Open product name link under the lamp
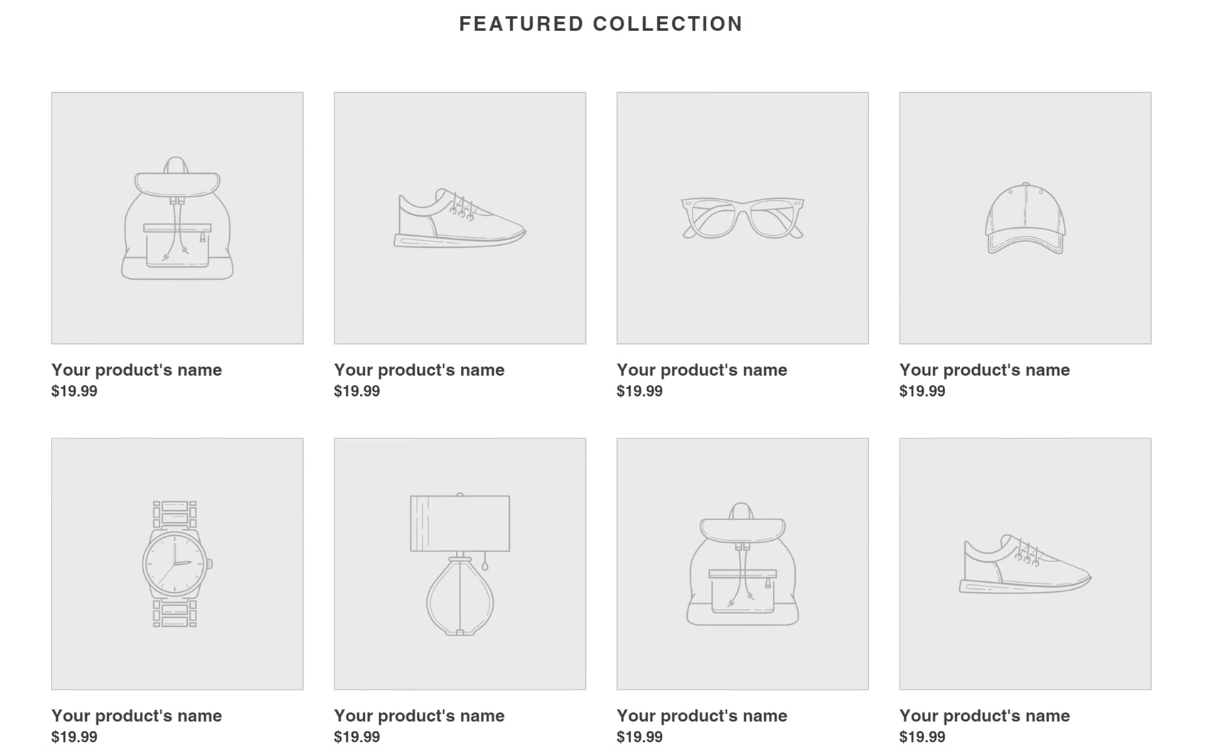The height and width of the screenshot is (752, 1206). click(x=419, y=716)
